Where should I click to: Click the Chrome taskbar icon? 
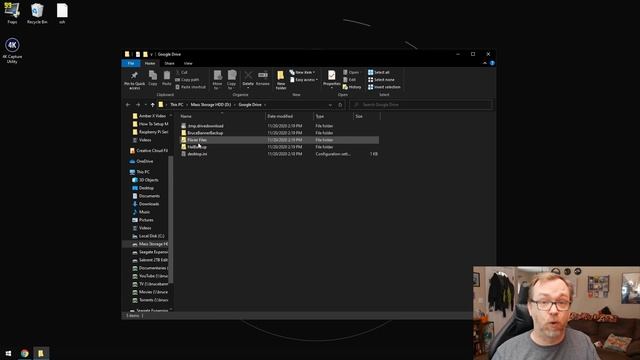pyautogui.click(x=24, y=353)
